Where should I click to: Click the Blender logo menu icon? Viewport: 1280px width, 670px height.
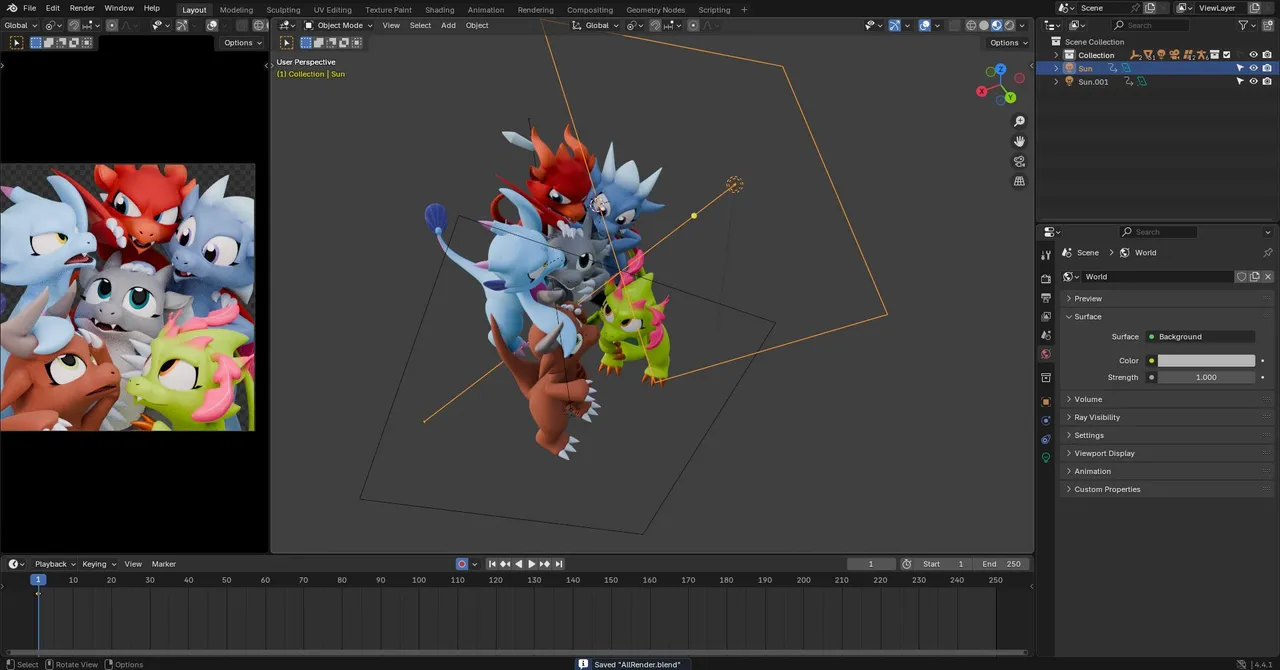click(x=9, y=8)
